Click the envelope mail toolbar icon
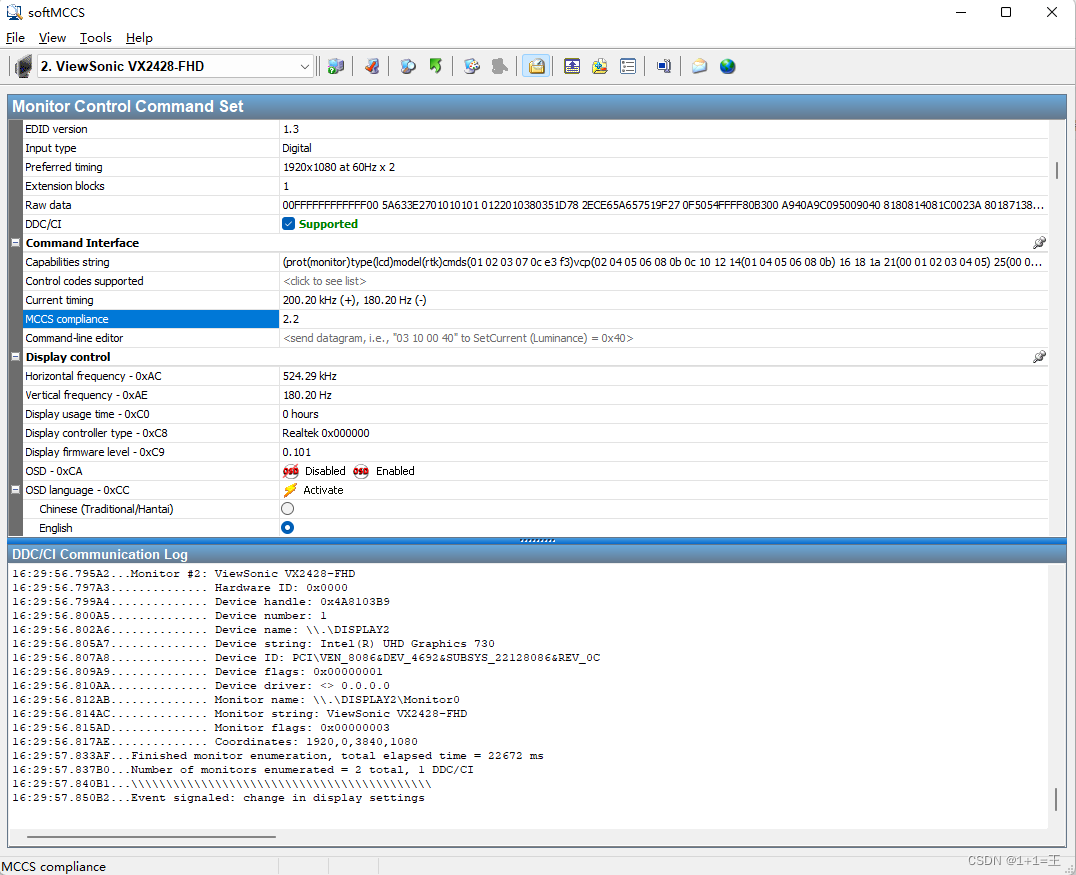1076x875 pixels. tap(699, 67)
